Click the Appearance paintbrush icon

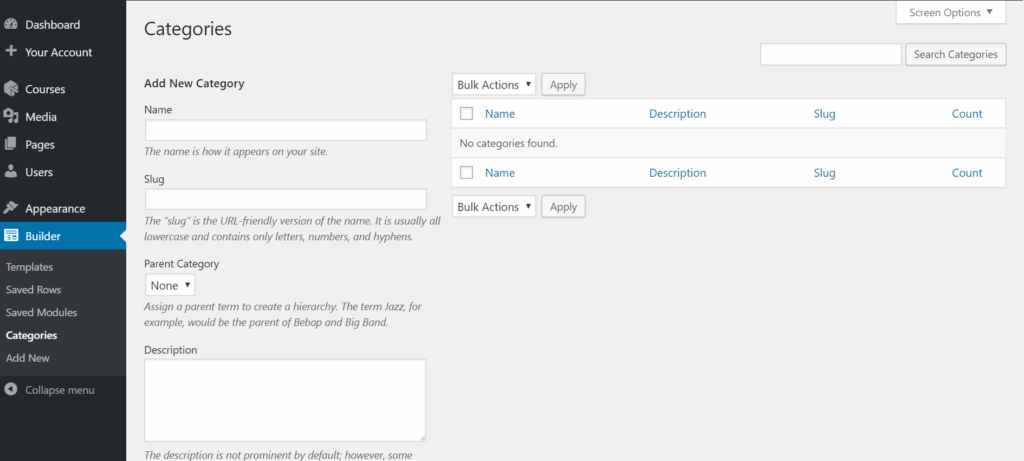pyautogui.click(x=11, y=208)
